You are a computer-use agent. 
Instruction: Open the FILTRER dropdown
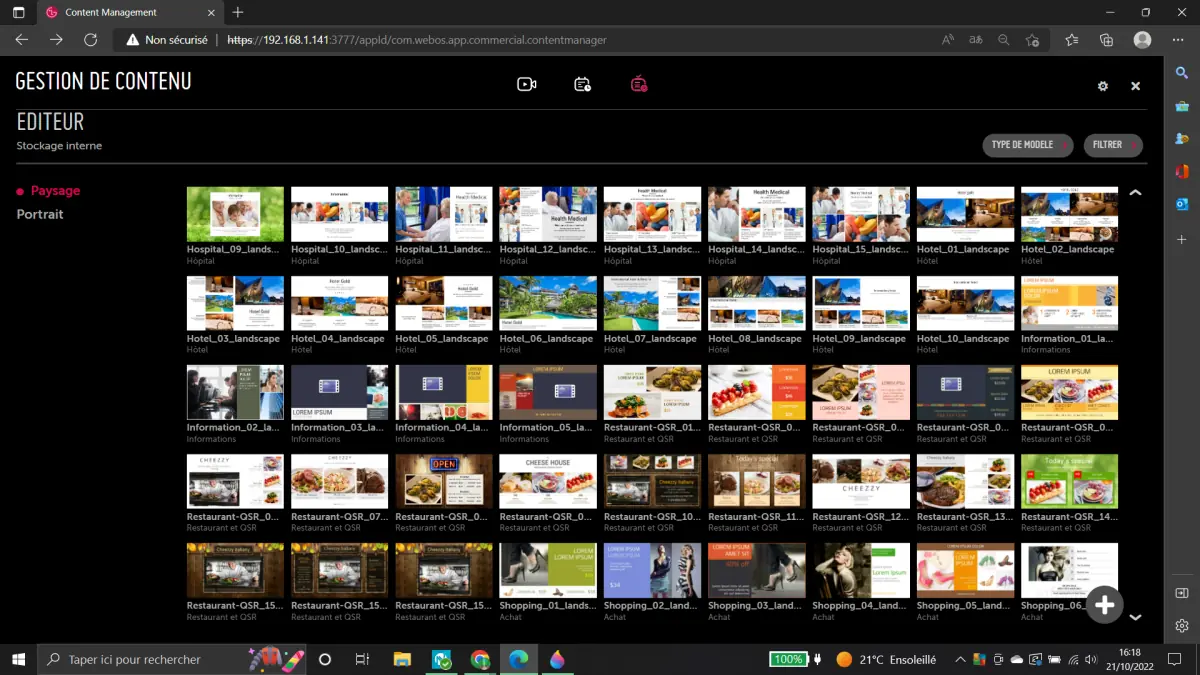coord(1112,144)
